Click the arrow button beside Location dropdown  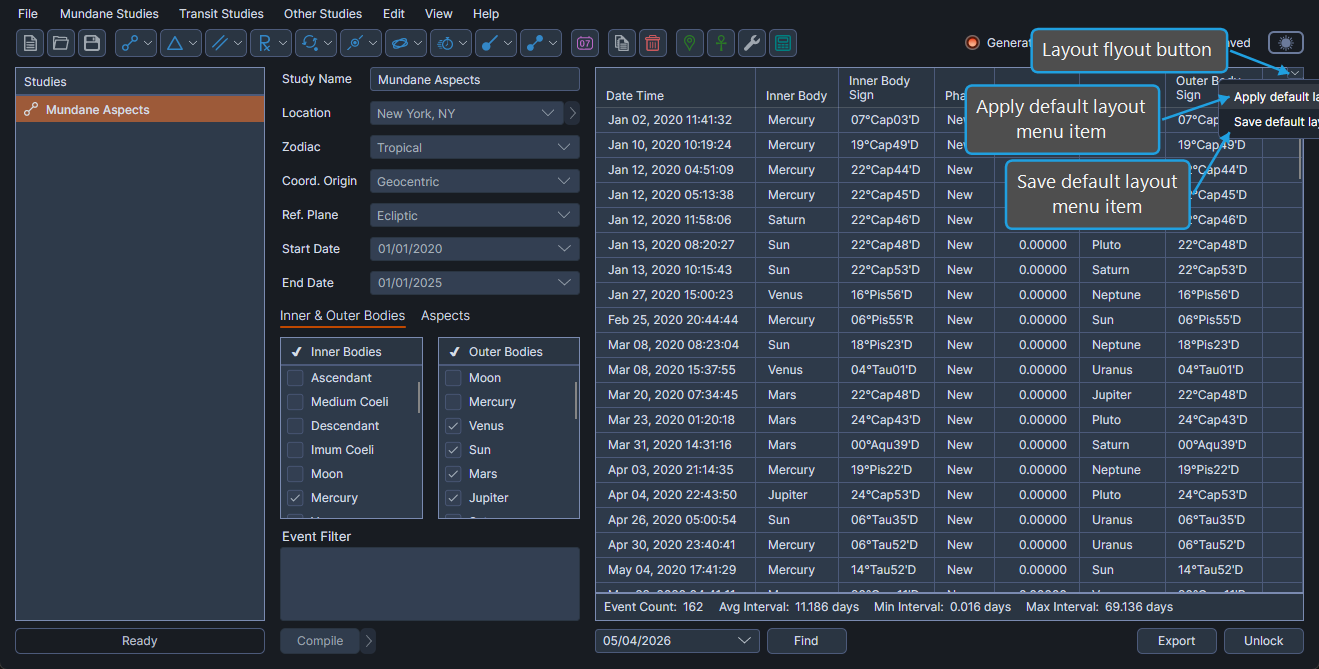click(x=573, y=113)
